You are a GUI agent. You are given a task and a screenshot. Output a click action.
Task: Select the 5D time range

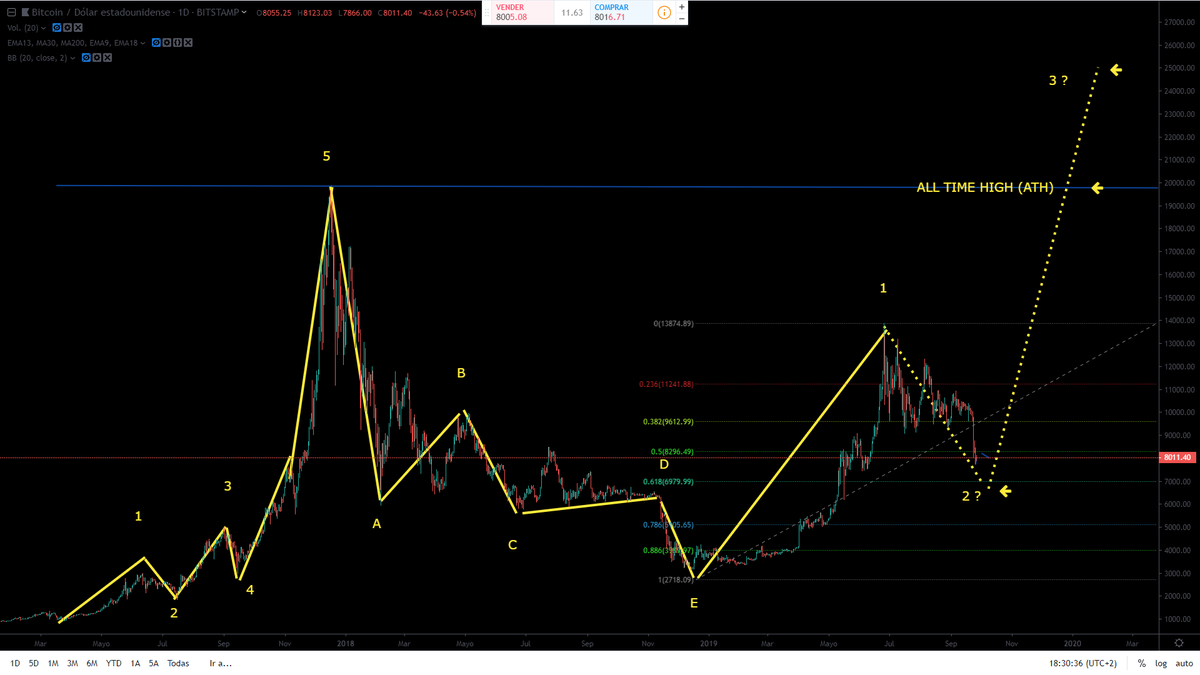pos(33,663)
